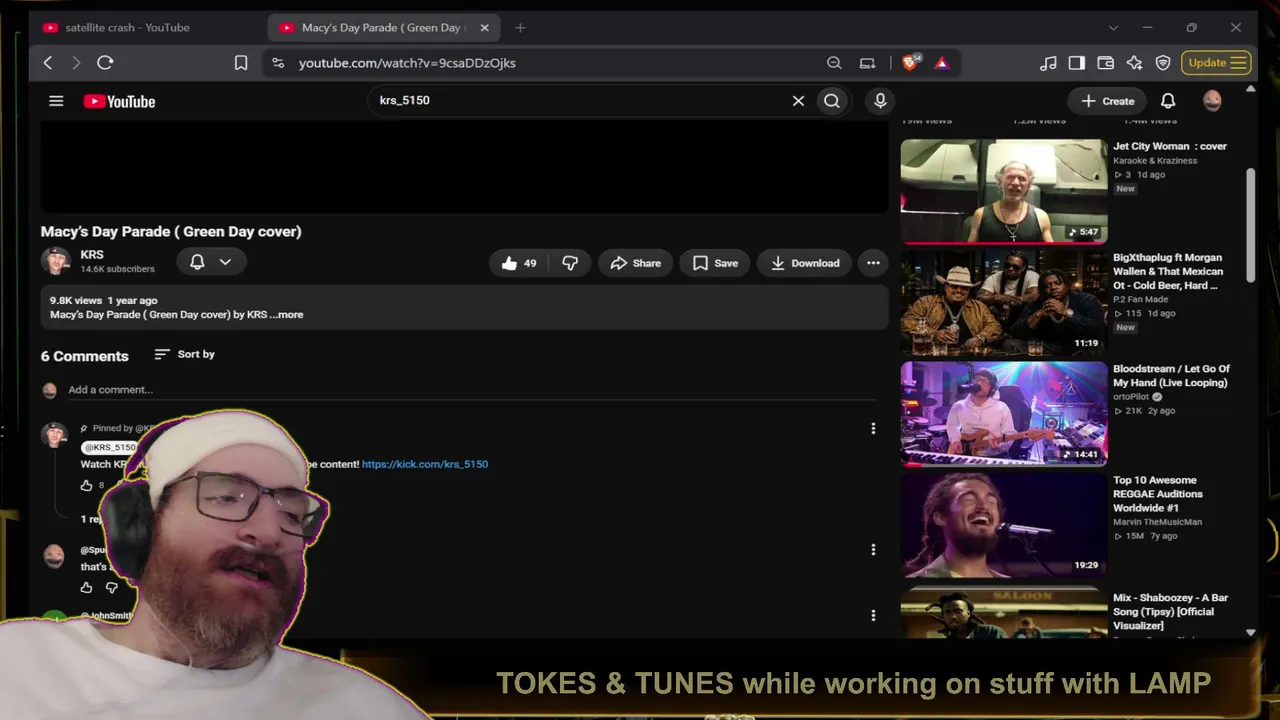Toggle the browser sidebar panel

coord(1077,63)
